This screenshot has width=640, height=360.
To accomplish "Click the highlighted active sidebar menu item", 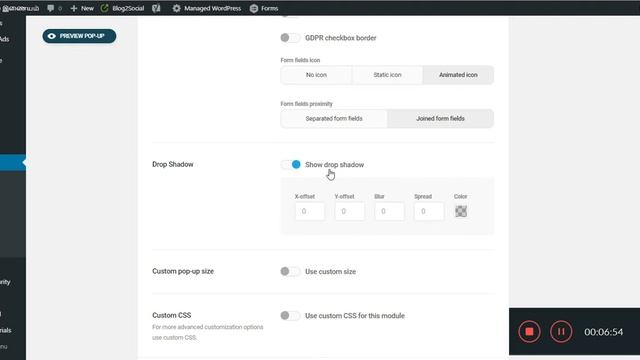I will [x=13, y=162].
